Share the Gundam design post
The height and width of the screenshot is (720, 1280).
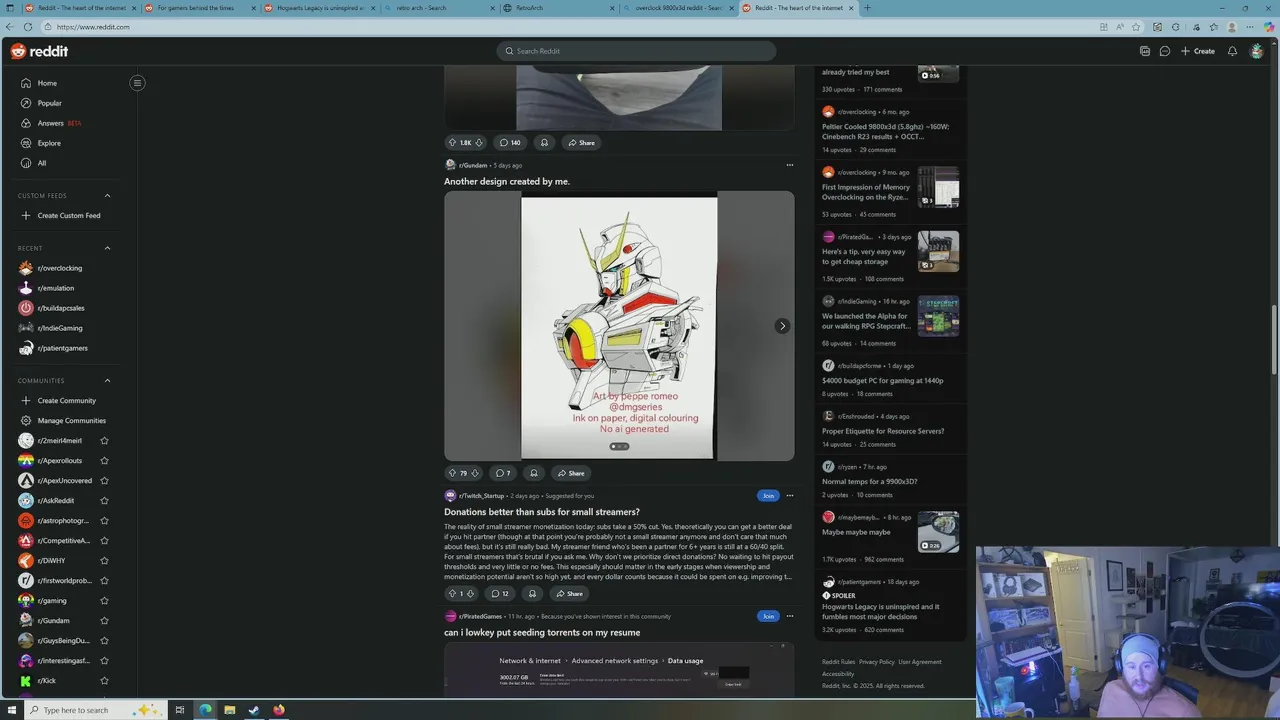pos(571,473)
